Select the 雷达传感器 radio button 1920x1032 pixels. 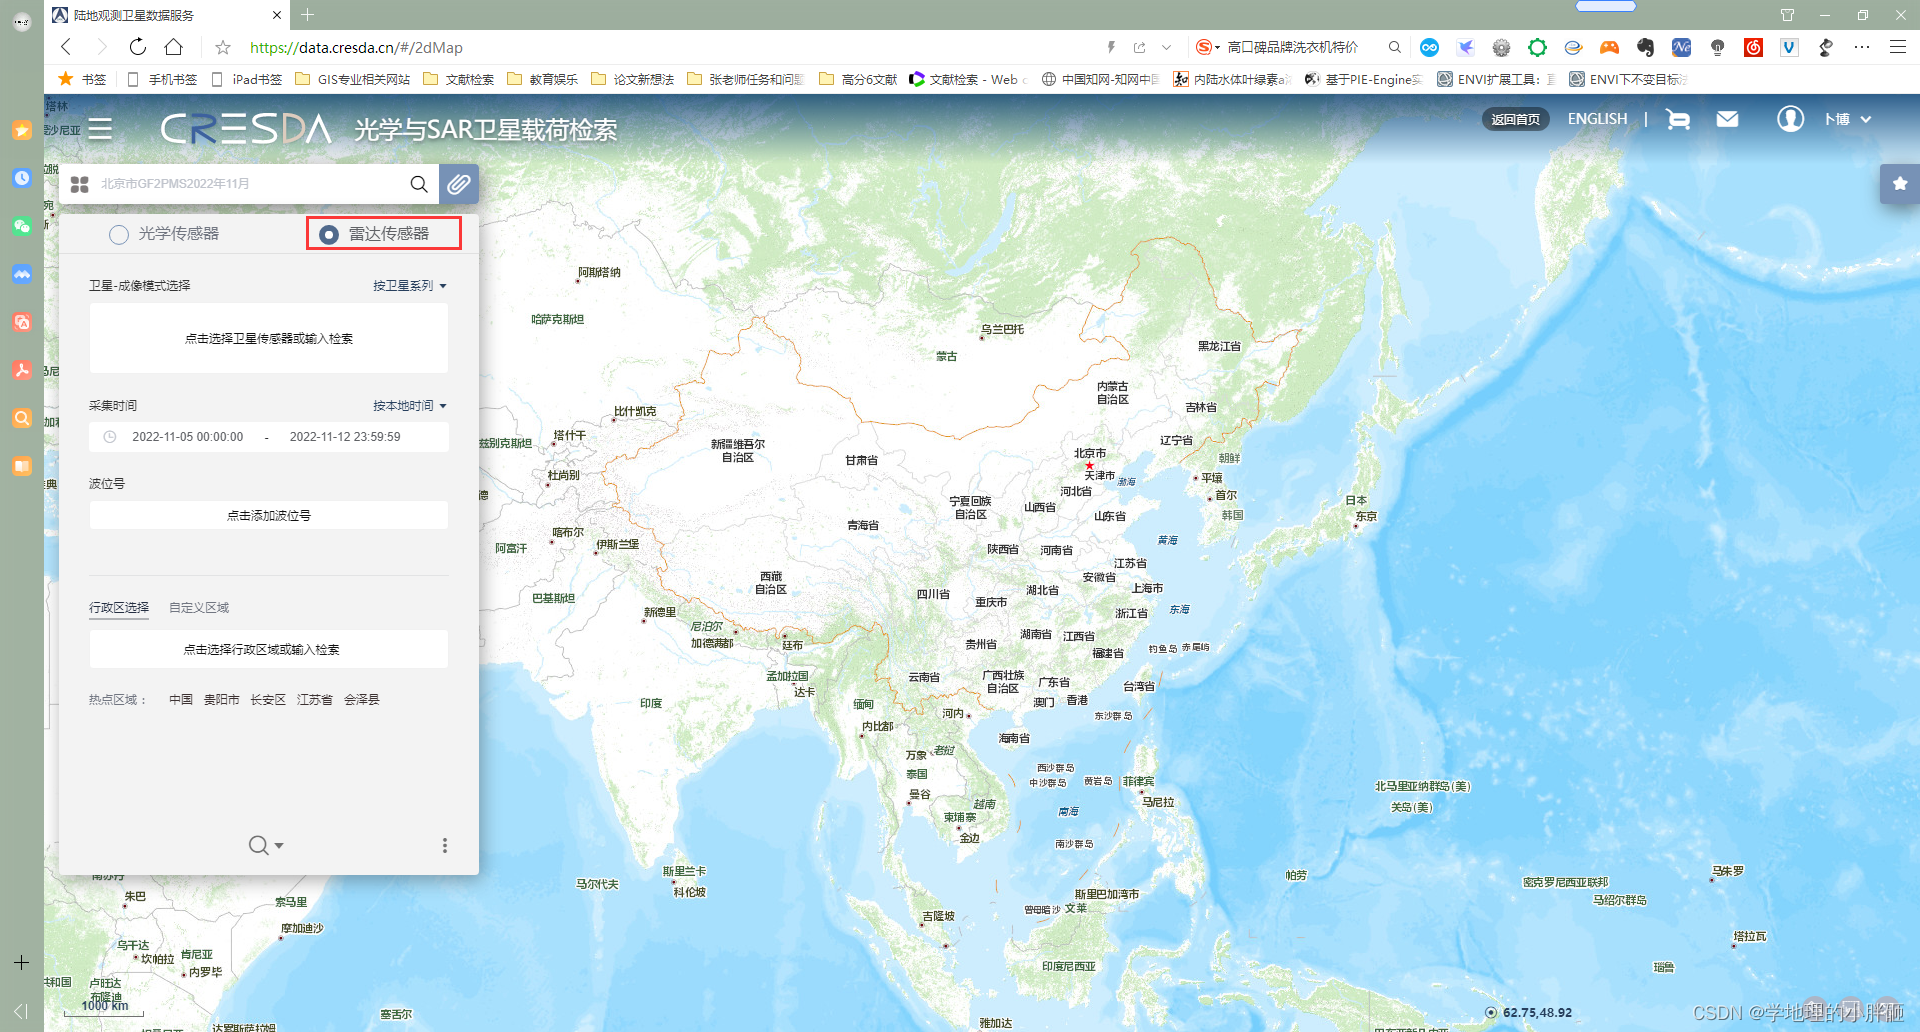329,234
